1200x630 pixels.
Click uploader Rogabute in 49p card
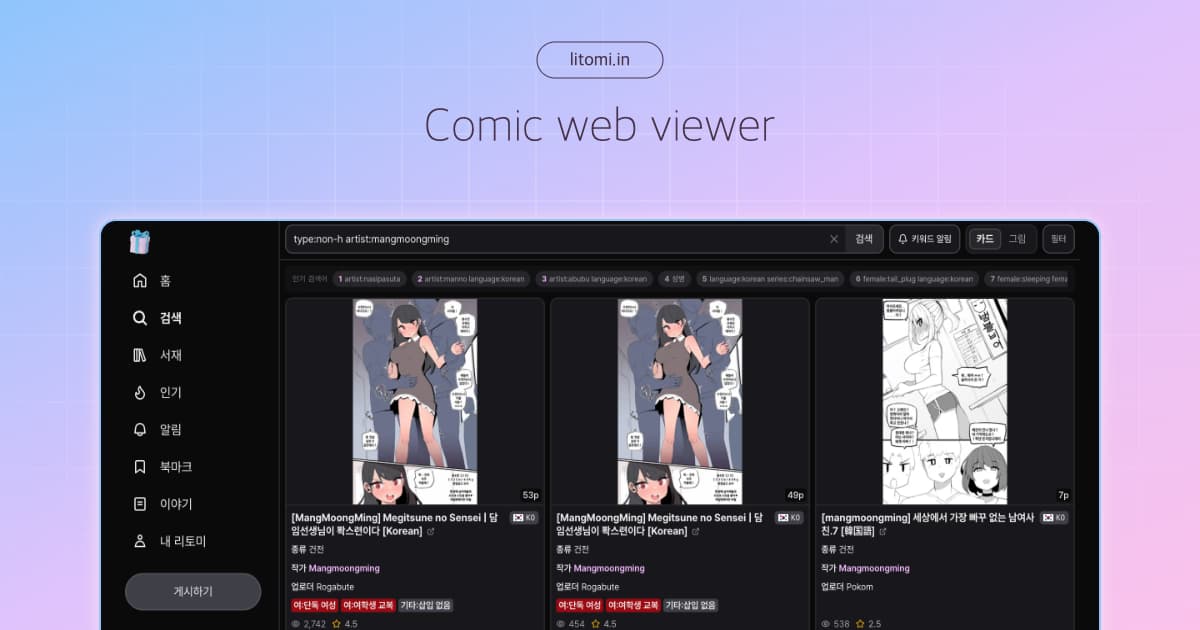pyautogui.click(x=600, y=587)
